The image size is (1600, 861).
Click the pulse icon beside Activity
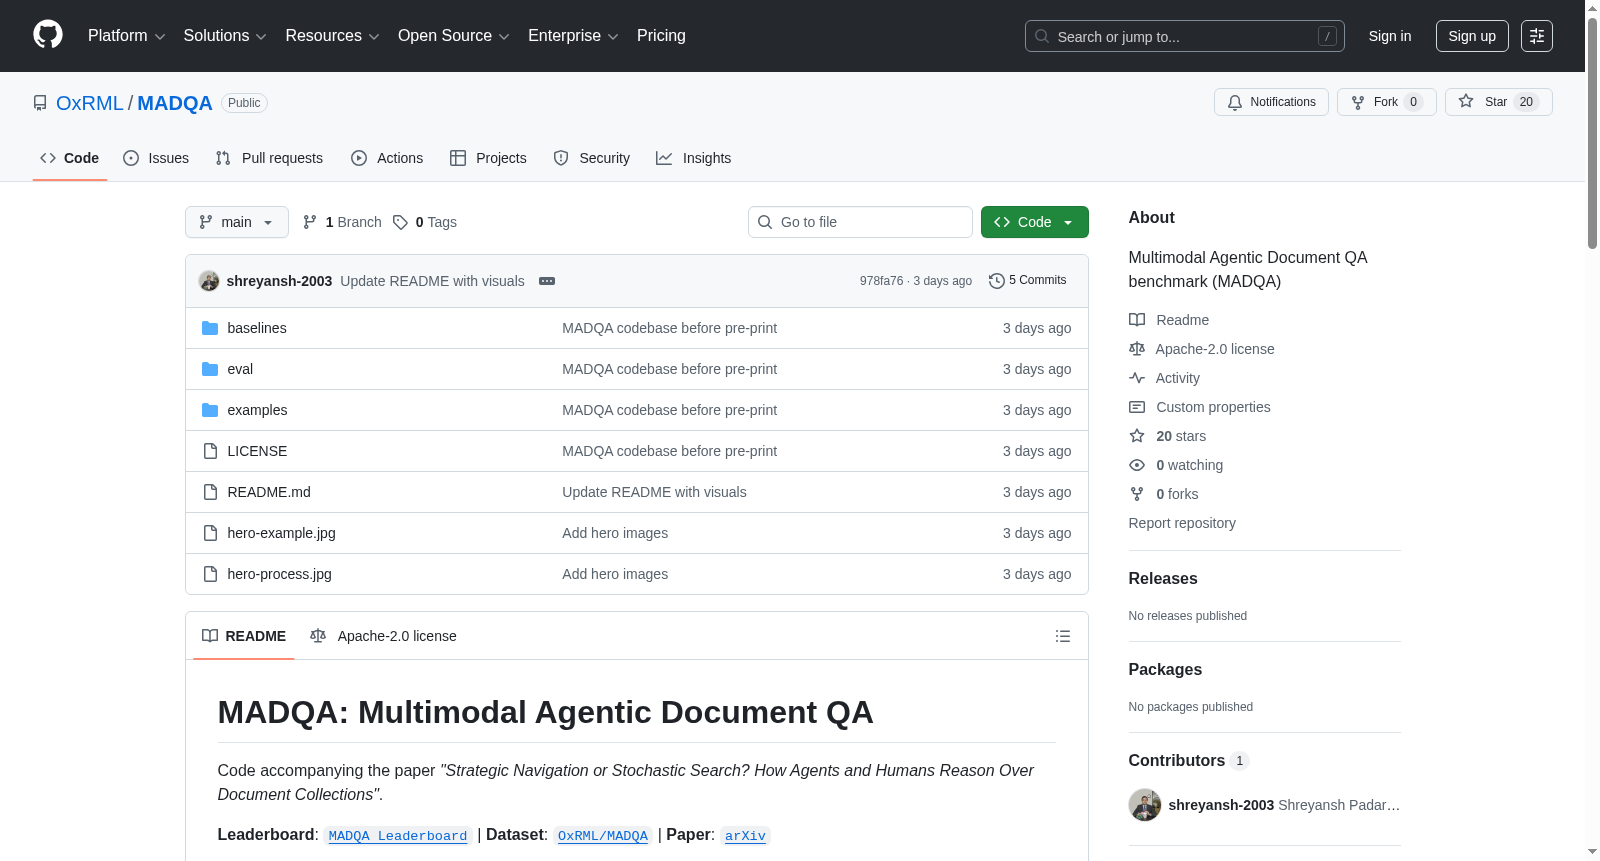[1137, 378]
